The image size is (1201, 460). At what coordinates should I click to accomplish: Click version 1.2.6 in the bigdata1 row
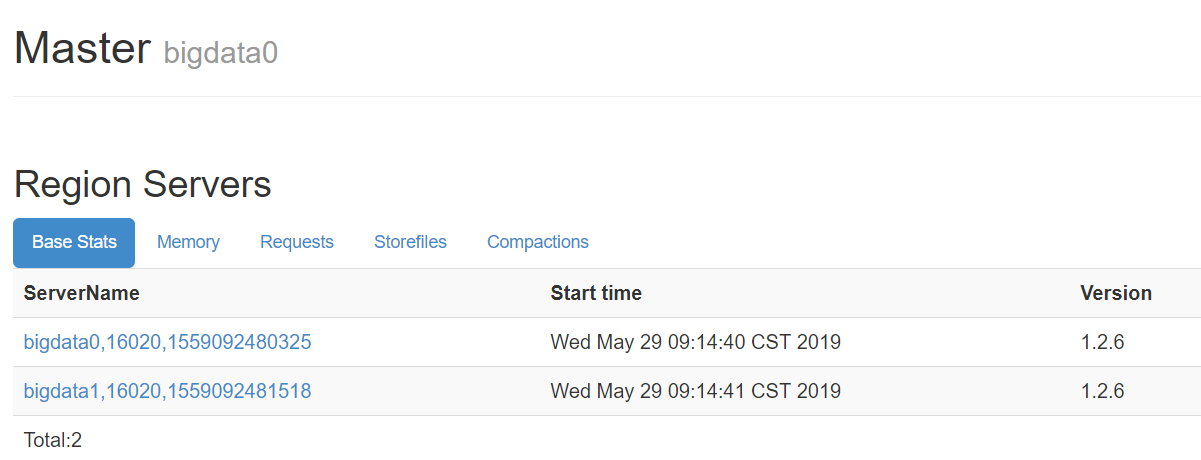tap(1103, 391)
